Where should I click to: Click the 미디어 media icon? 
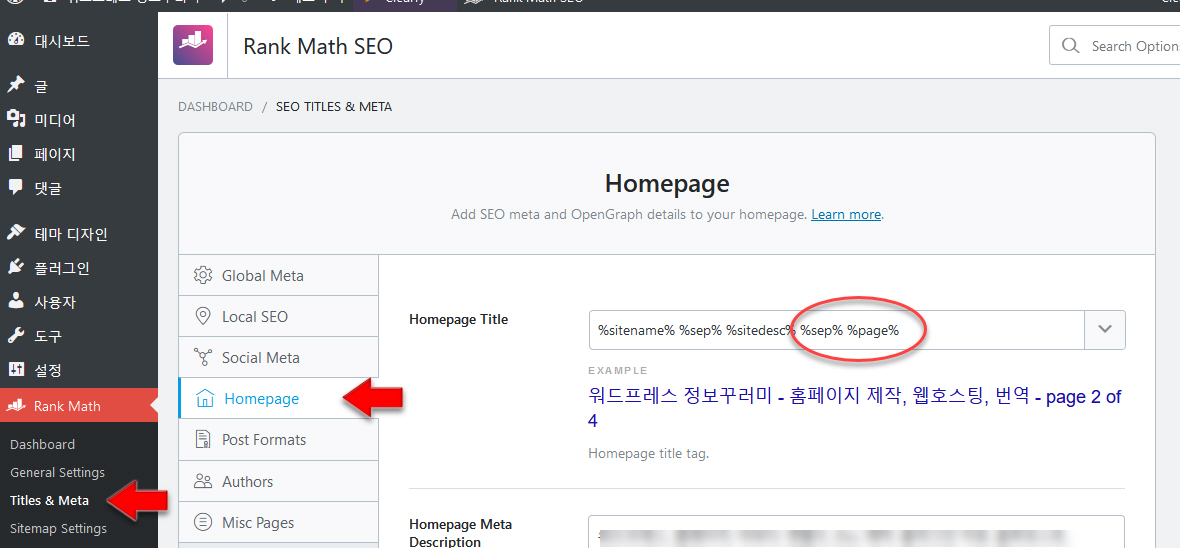[15, 120]
